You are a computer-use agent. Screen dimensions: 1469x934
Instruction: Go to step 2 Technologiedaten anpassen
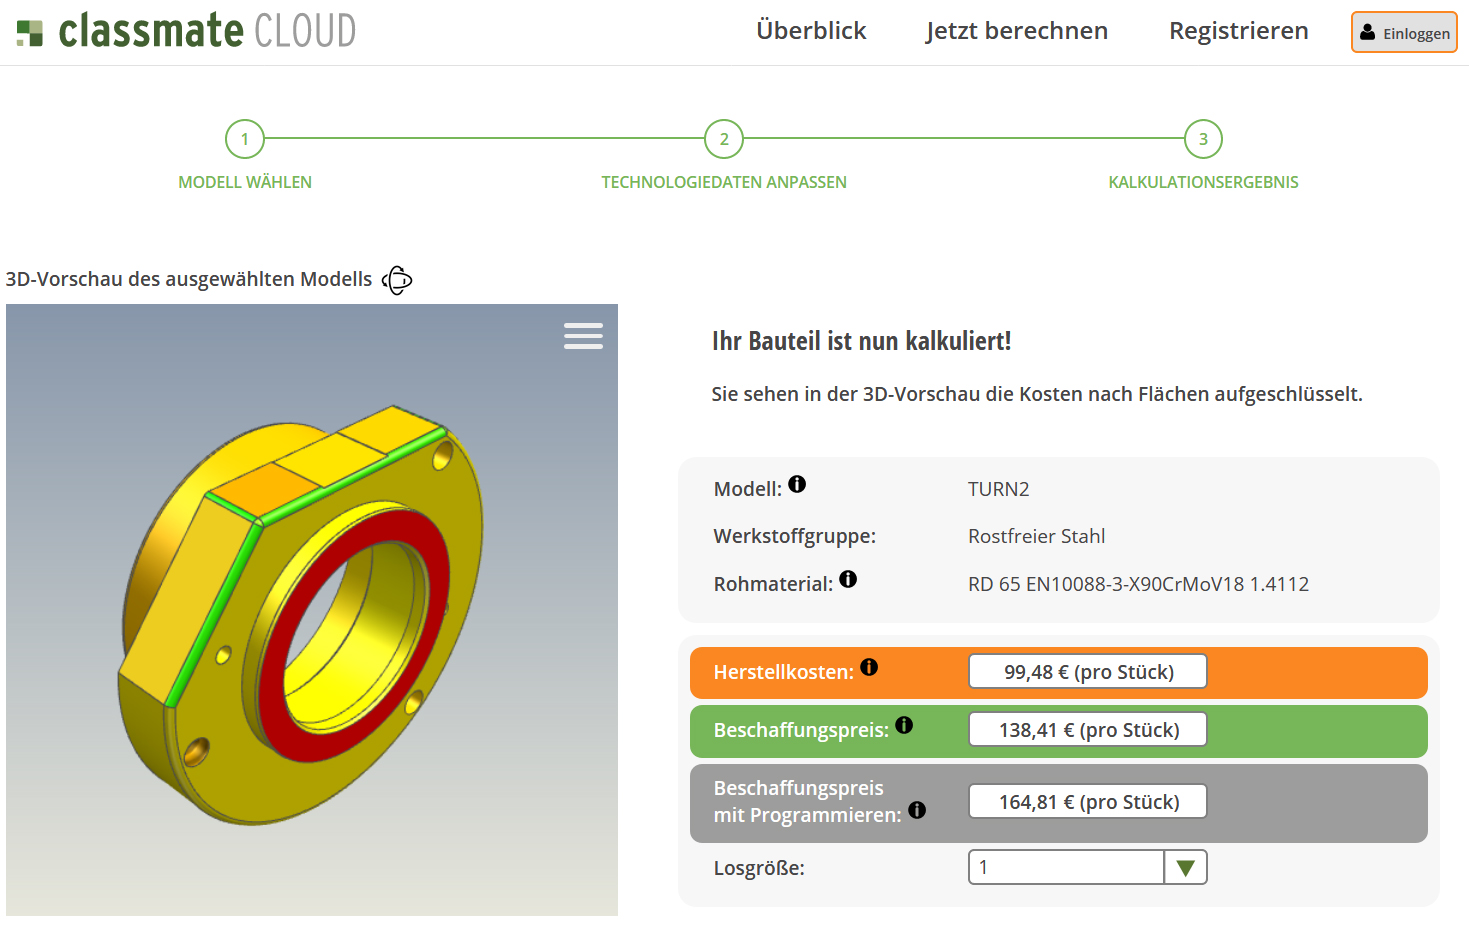point(724,139)
